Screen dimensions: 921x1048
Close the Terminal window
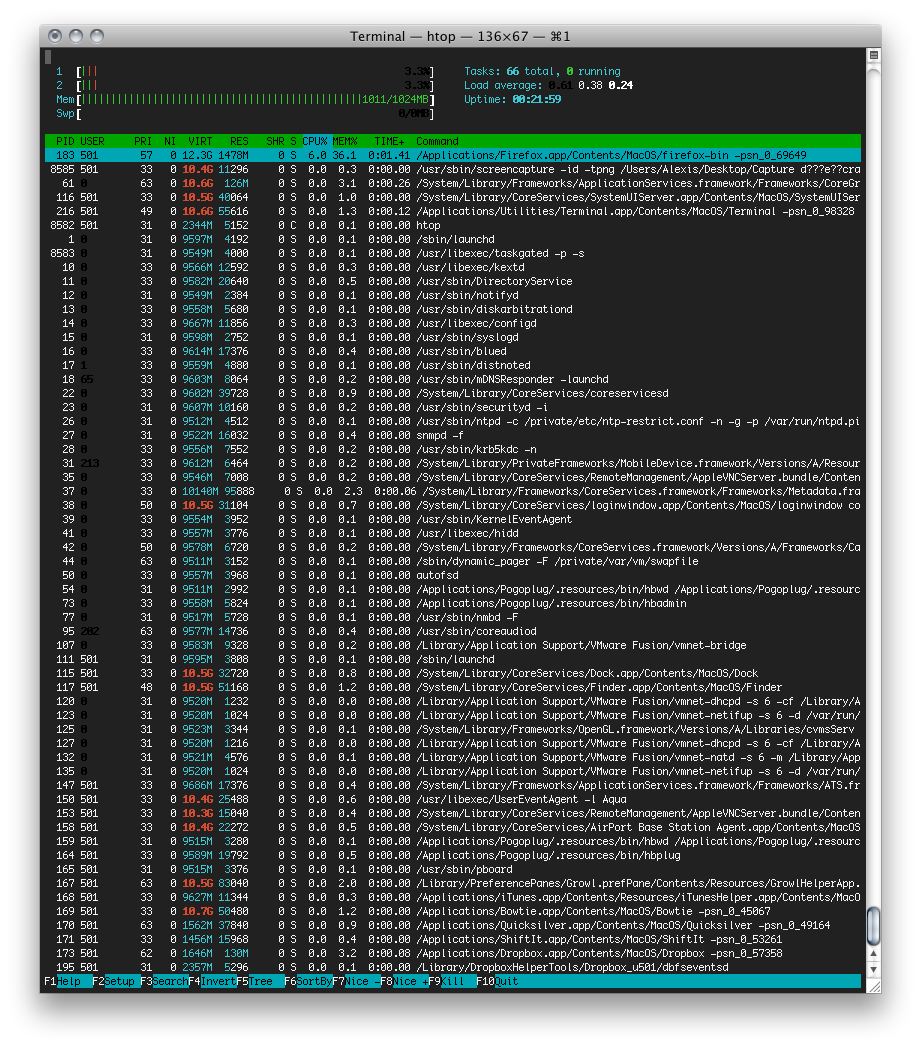click(55, 36)
